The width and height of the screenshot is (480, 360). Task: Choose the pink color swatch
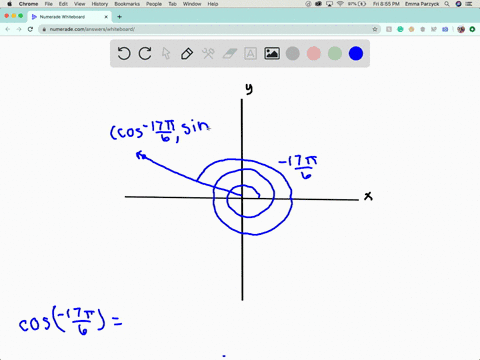pos(314,53)
